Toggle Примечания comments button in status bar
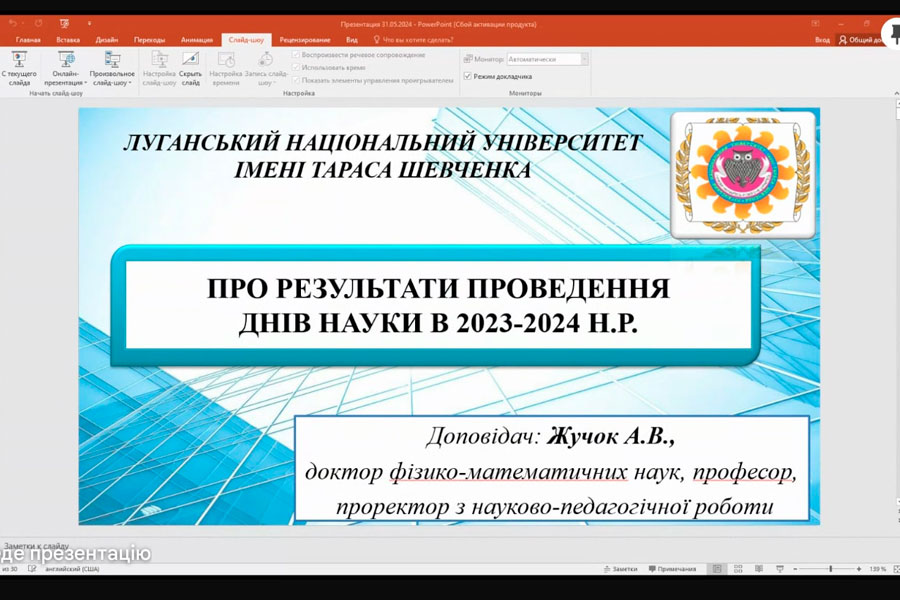This screenshot has width=900, height=600. pos(672,569)
